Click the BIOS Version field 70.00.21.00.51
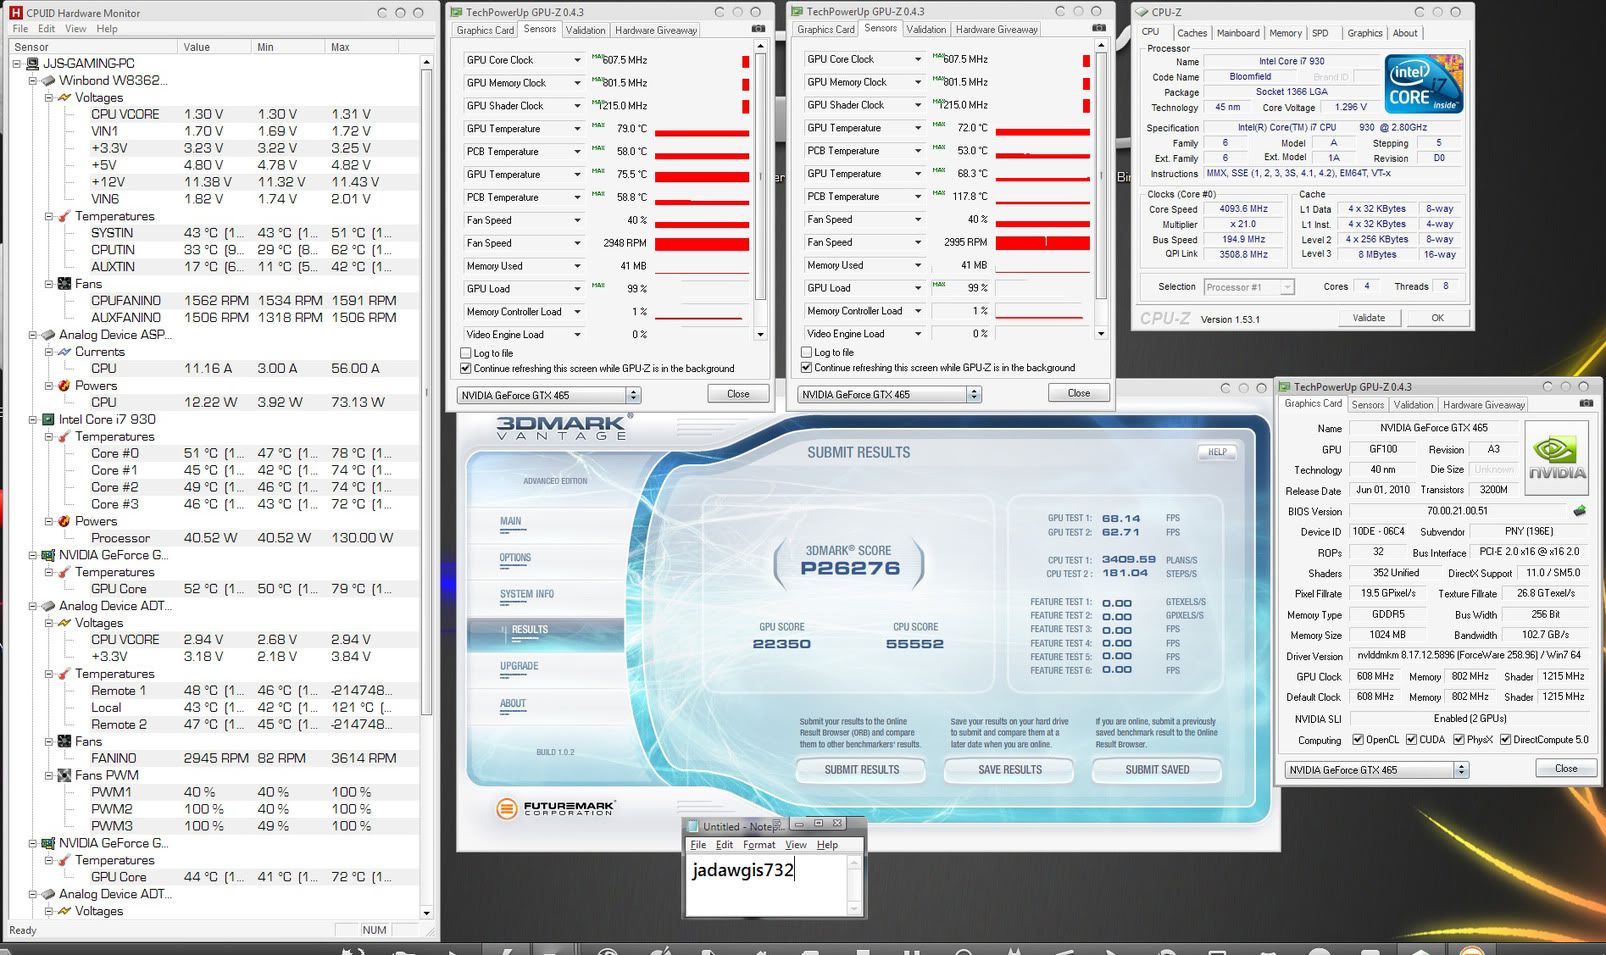The width and height of the screenshot is (1606, 955). [1458, 511]
